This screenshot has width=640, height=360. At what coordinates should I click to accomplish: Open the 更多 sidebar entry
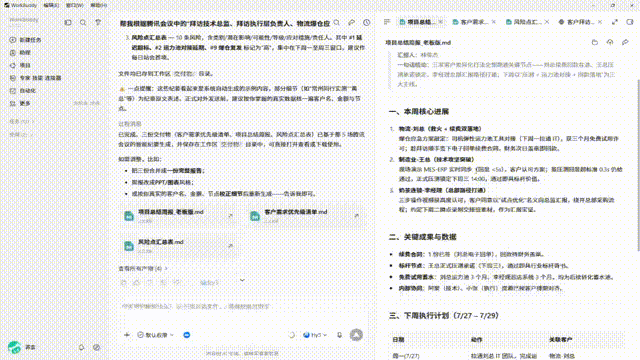(24, 103)
